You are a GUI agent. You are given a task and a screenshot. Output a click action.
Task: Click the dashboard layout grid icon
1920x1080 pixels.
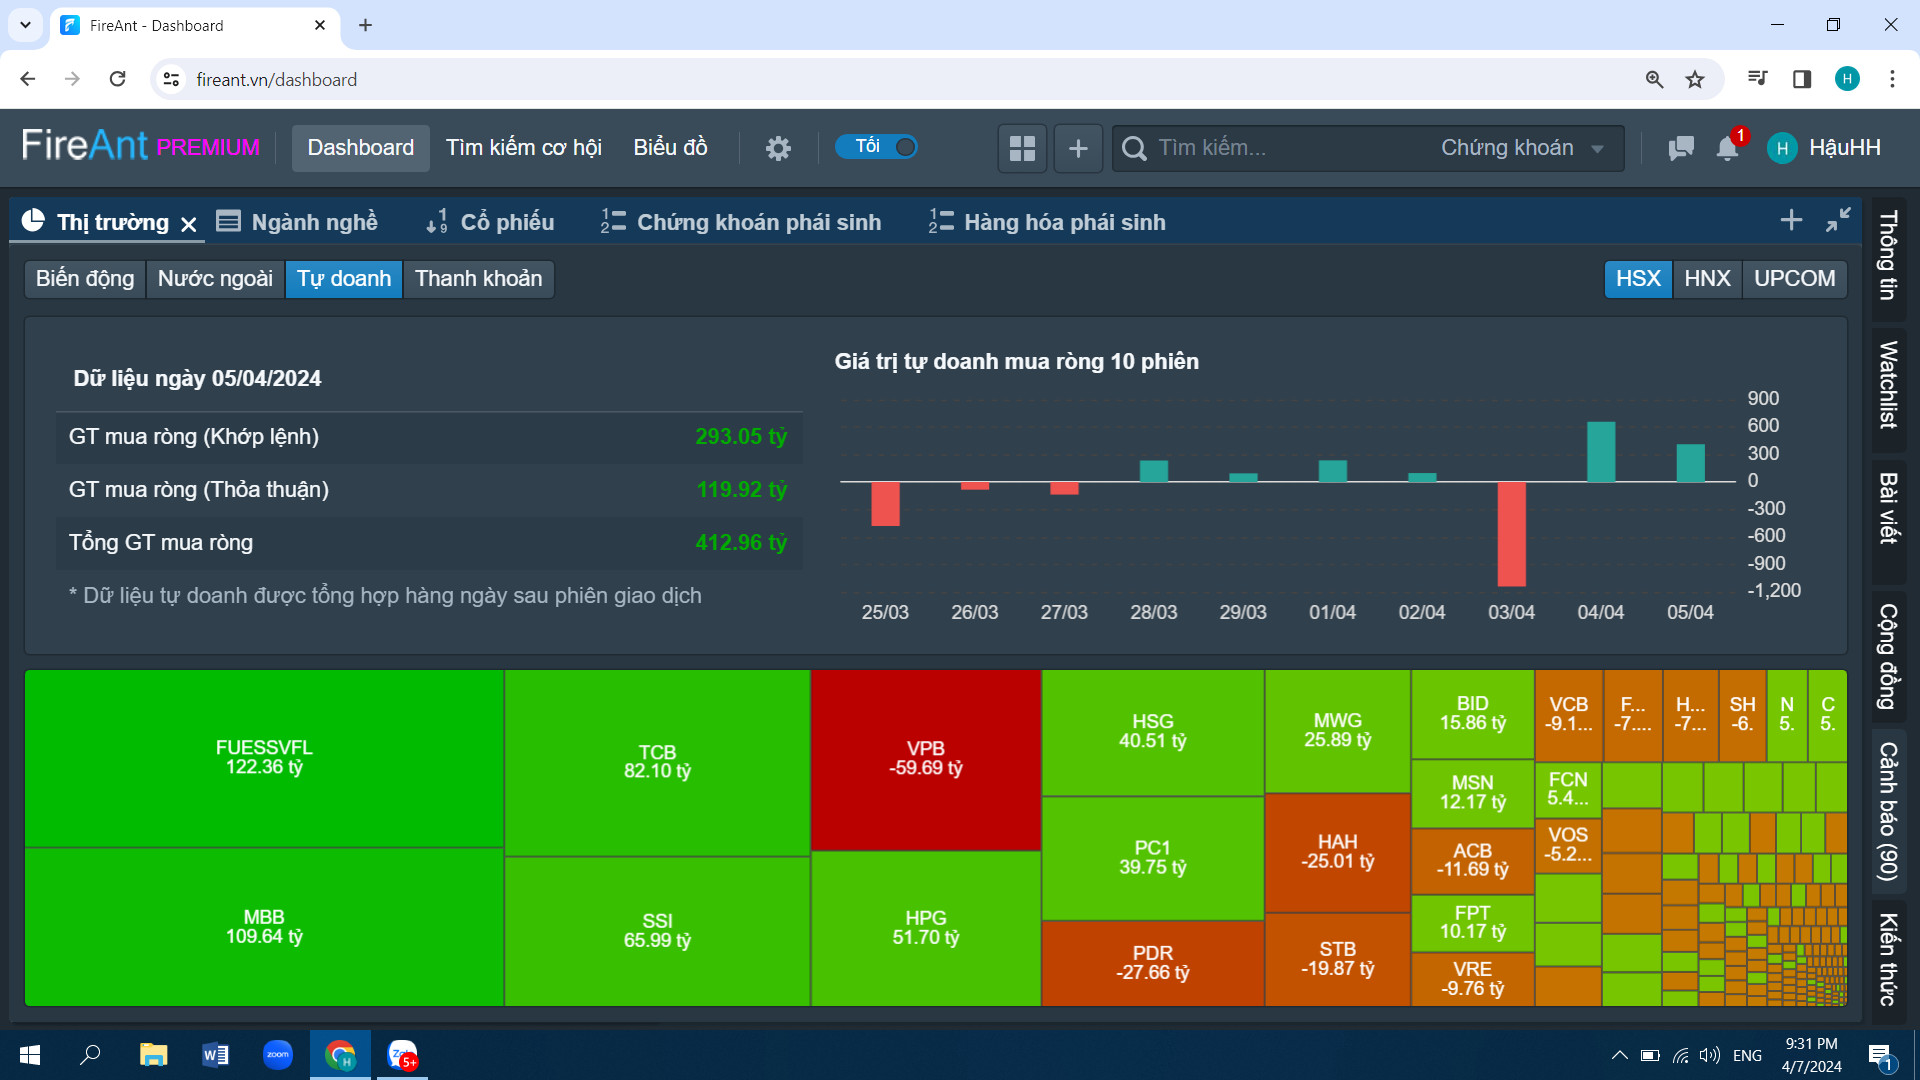[1022, 148]
